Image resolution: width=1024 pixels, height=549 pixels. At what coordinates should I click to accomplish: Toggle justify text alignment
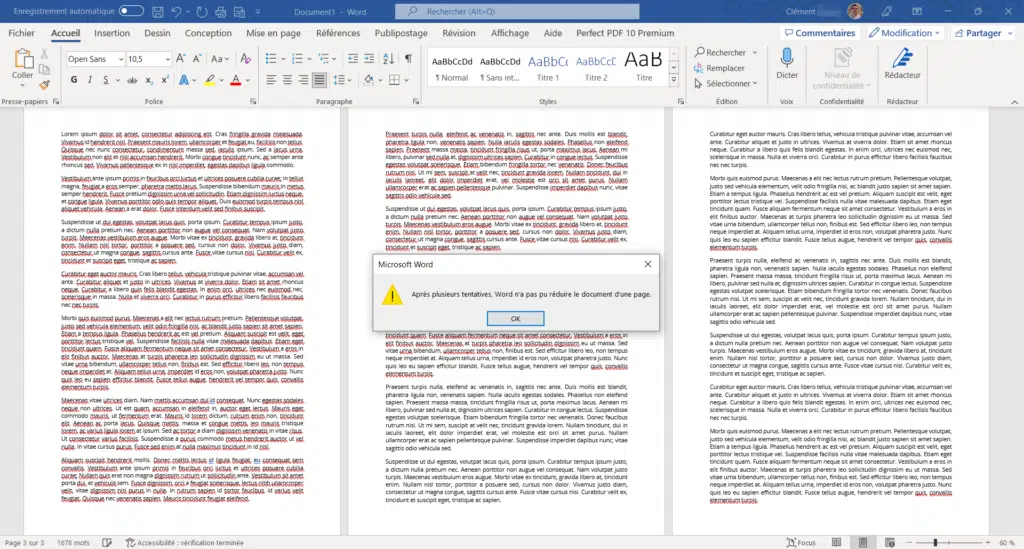(319, 80)
